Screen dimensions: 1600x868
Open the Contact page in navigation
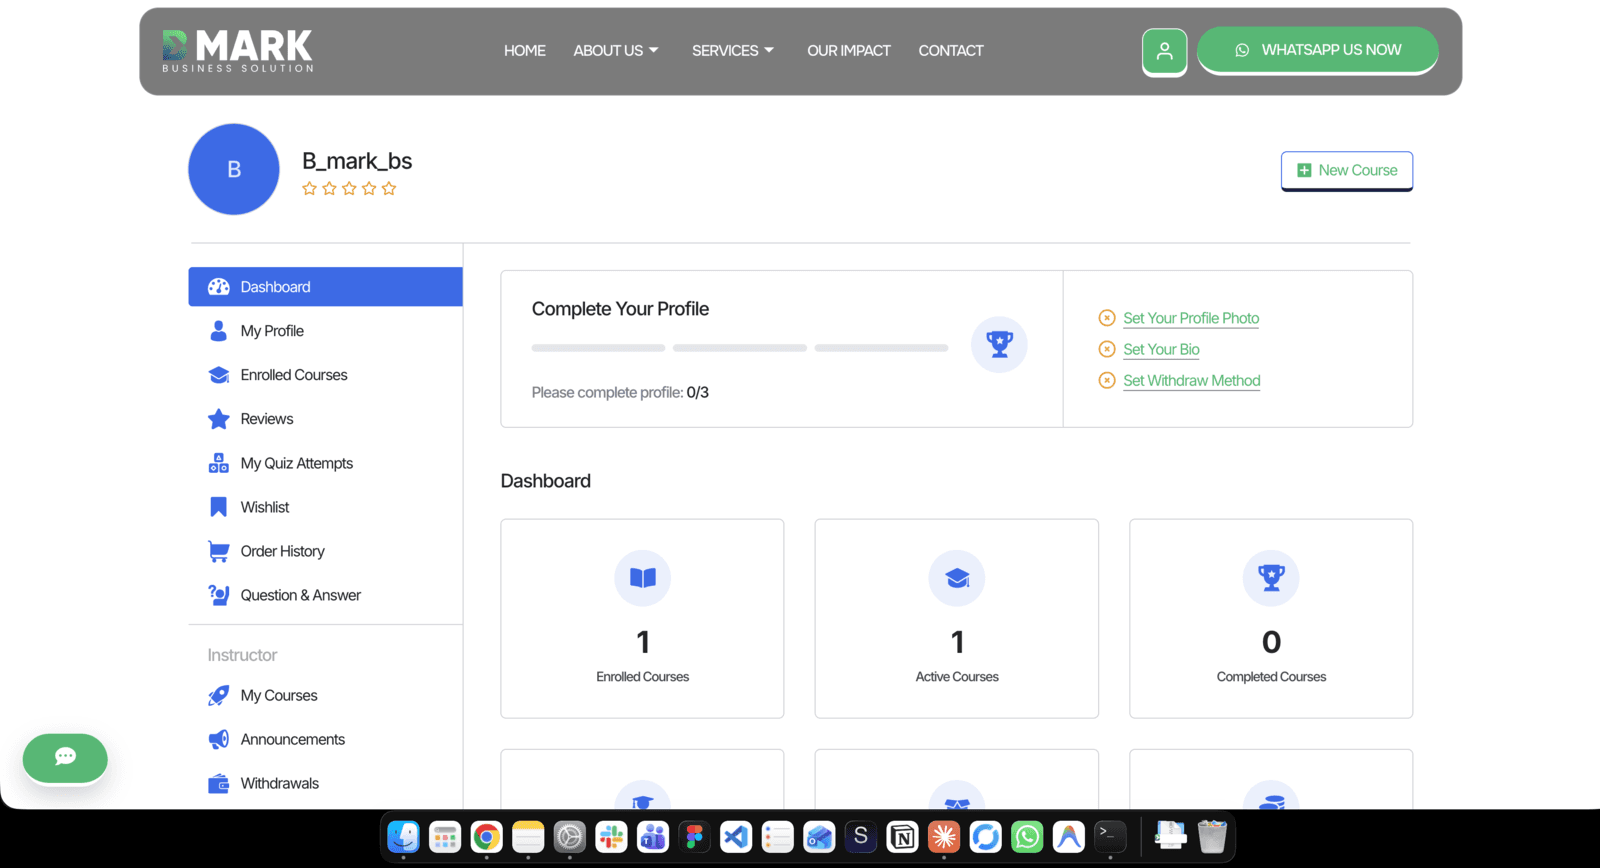pos(951,51)
